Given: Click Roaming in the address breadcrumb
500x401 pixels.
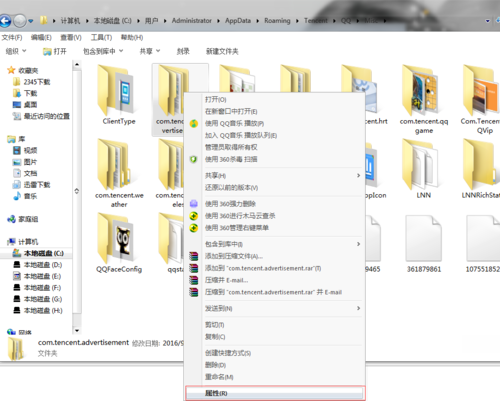Looking at the screenshot, I should point(277,21).
